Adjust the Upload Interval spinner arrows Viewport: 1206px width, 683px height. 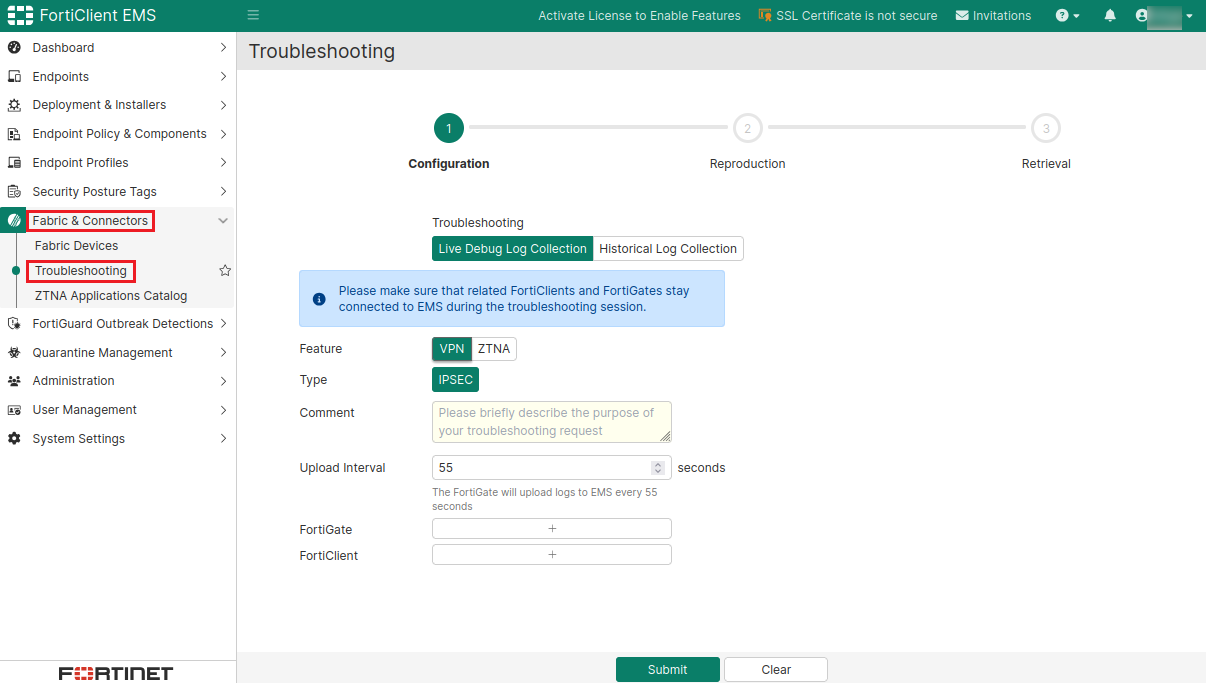coord(658,468)
